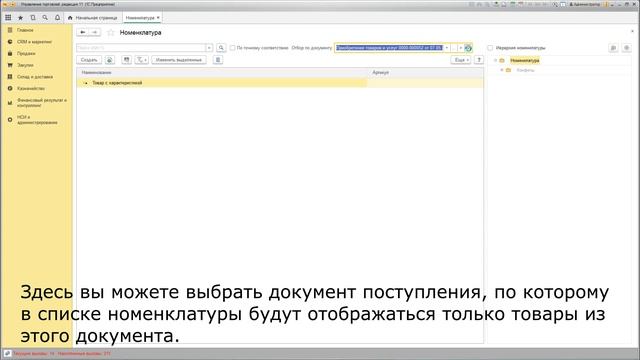Click settings icon at right panel top
This screenshot has height=360, width=640.
click(627, 48)
